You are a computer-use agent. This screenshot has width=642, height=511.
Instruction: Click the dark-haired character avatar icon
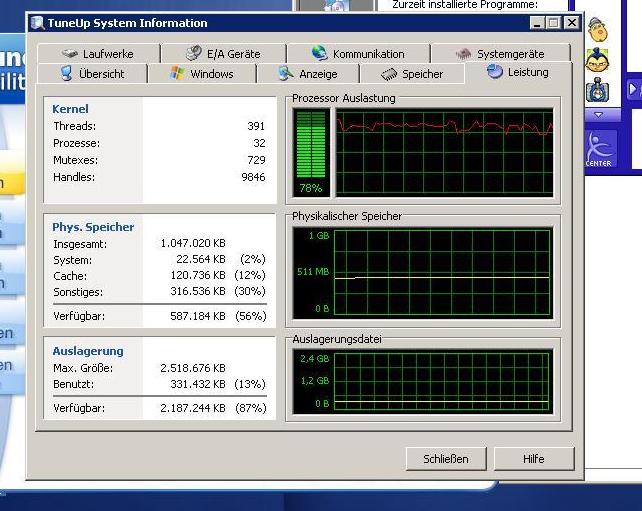pos(598,60)
